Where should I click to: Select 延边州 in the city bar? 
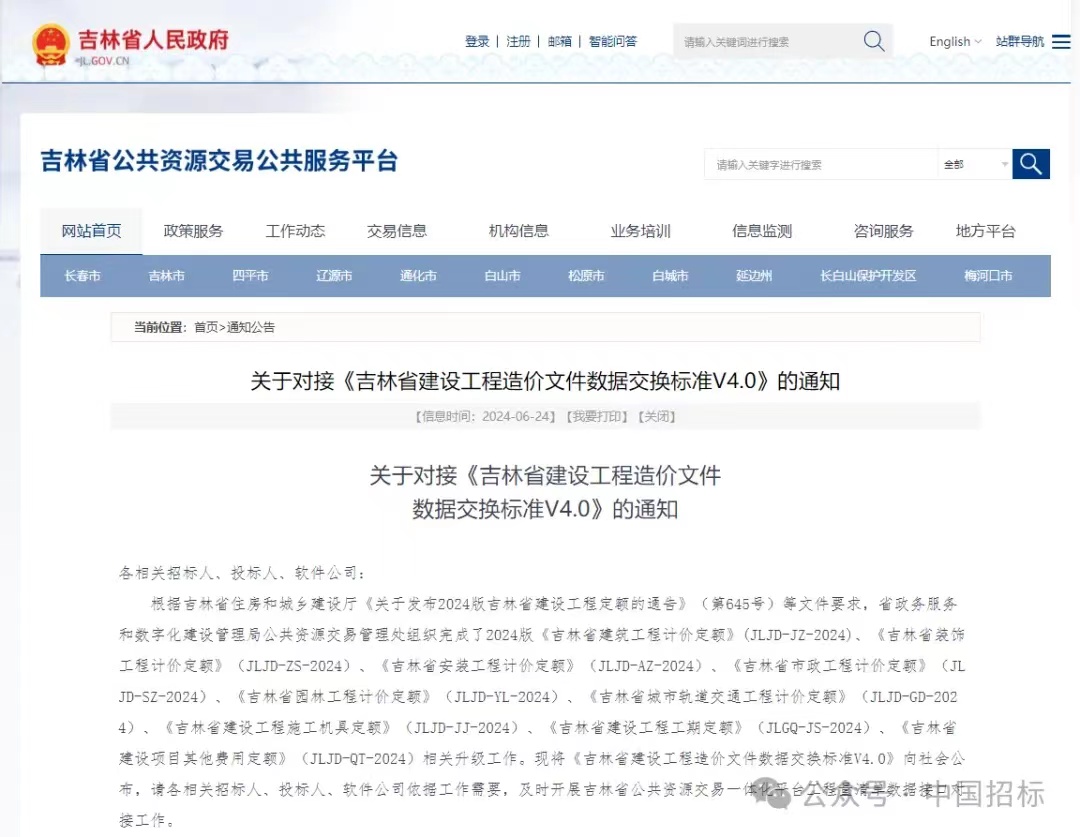coord(754,276)
